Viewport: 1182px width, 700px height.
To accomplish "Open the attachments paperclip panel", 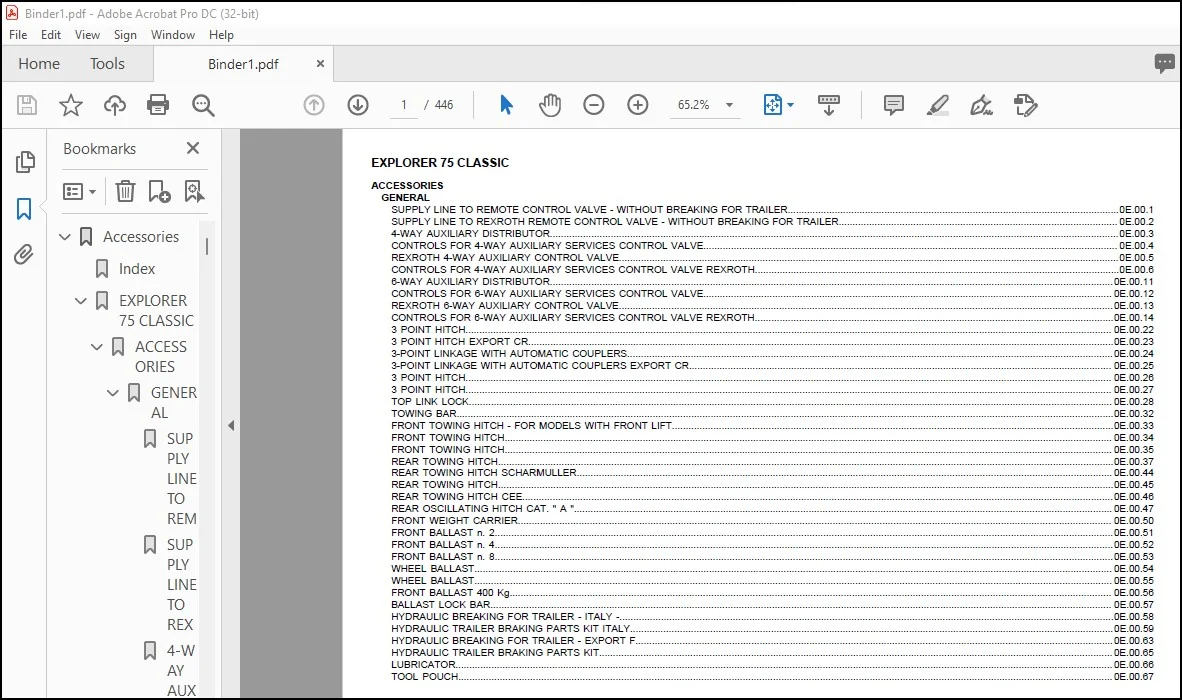I will [24, 255].
